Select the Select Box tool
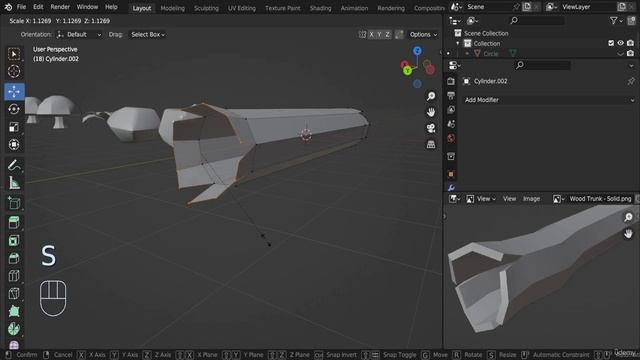The width and height of the screenshot is (640, 360). click(x=14, y=54)
